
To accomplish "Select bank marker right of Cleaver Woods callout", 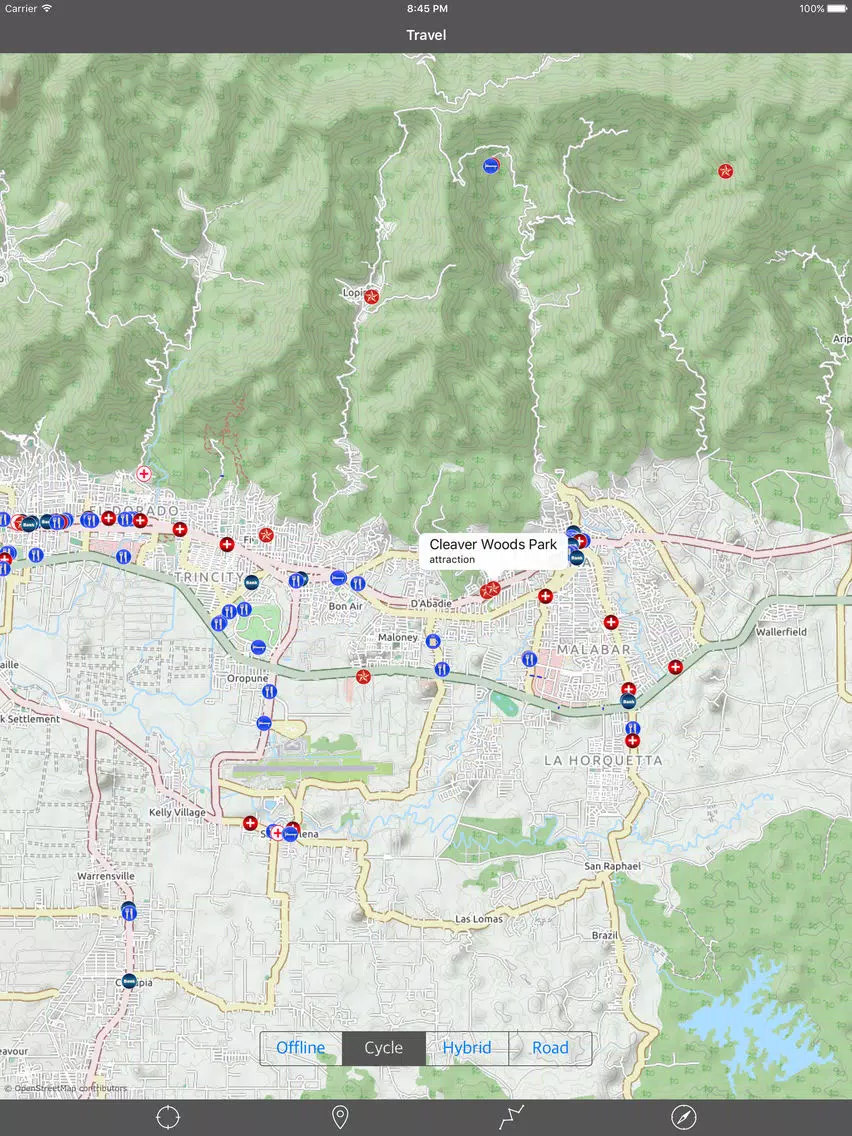I will 577,557.
